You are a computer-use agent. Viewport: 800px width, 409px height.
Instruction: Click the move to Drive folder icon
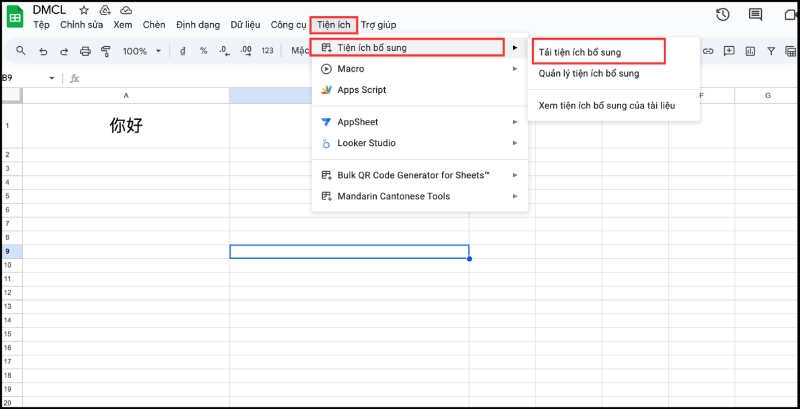coord(105,10)
